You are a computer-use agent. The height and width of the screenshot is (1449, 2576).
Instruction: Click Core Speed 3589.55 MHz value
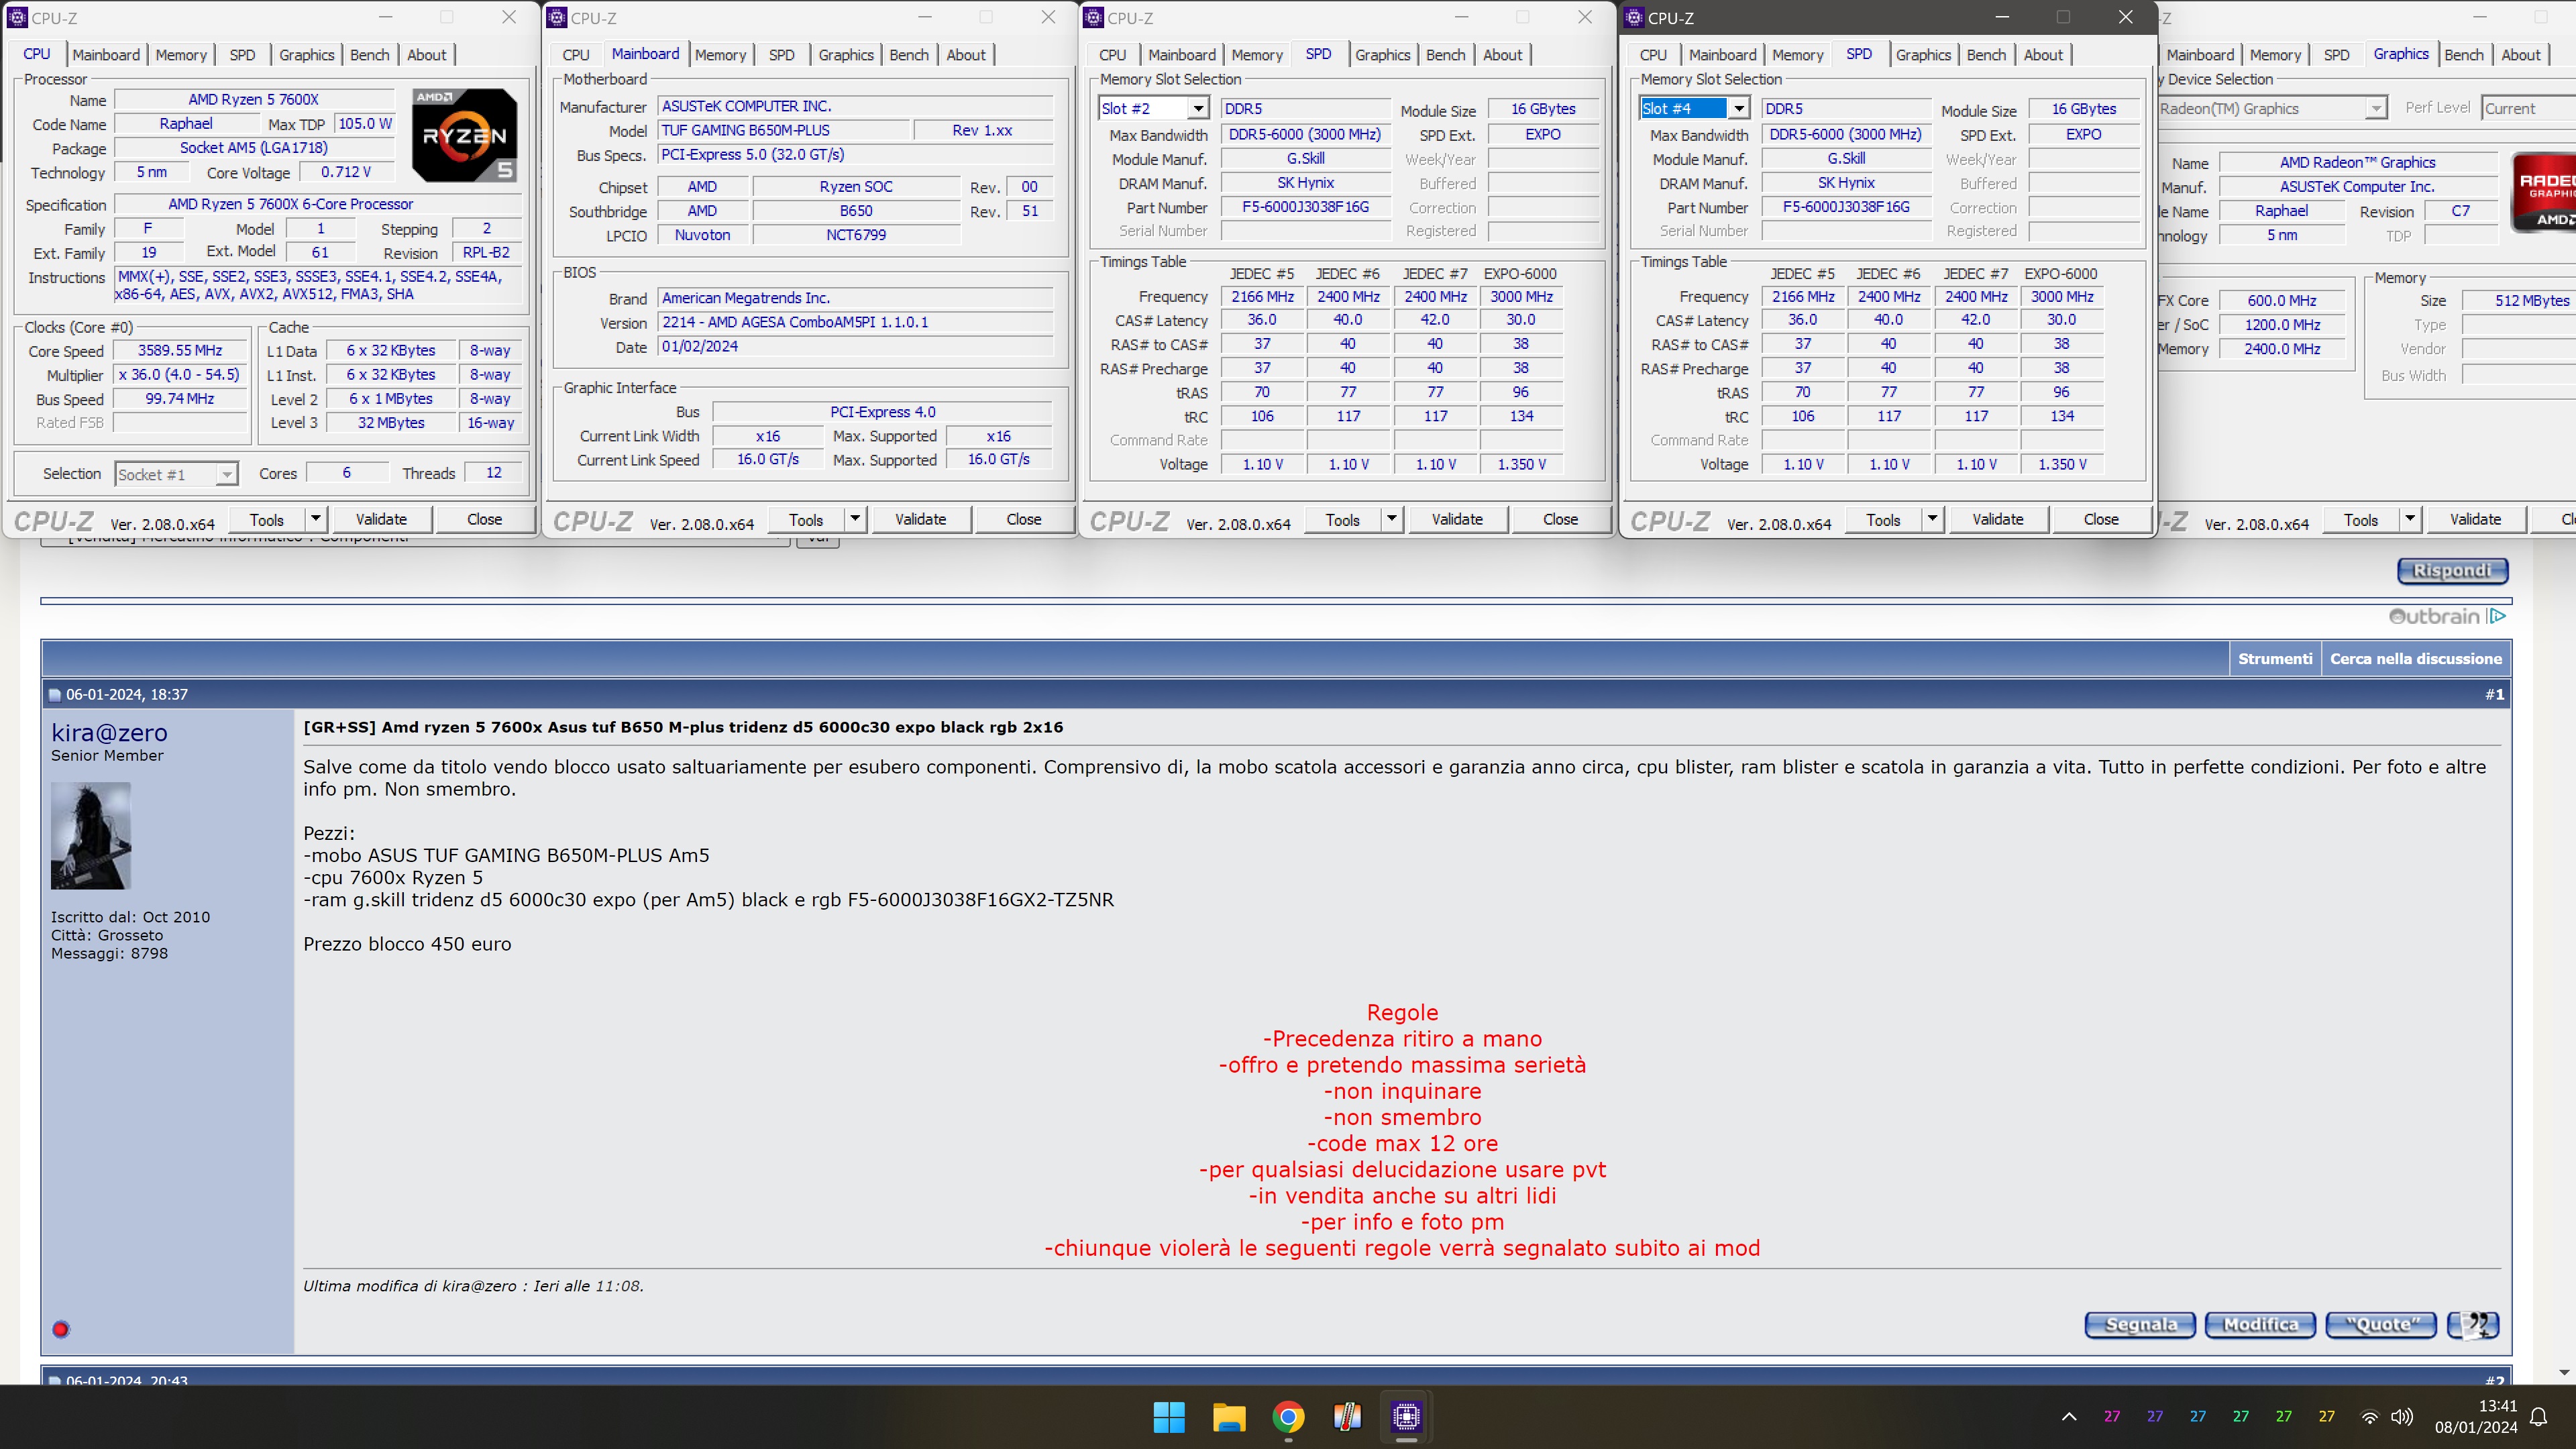[x=180, y=350]
